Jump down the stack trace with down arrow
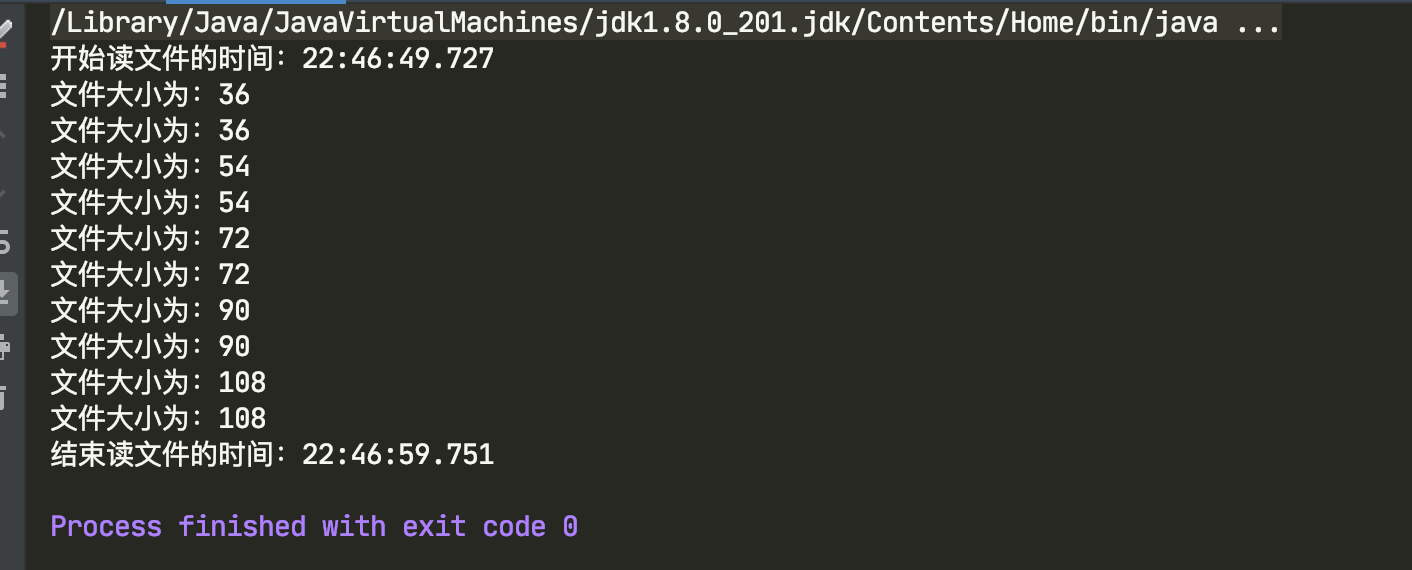The width and height of the screenshot is (1412, 570). (4, 191)
